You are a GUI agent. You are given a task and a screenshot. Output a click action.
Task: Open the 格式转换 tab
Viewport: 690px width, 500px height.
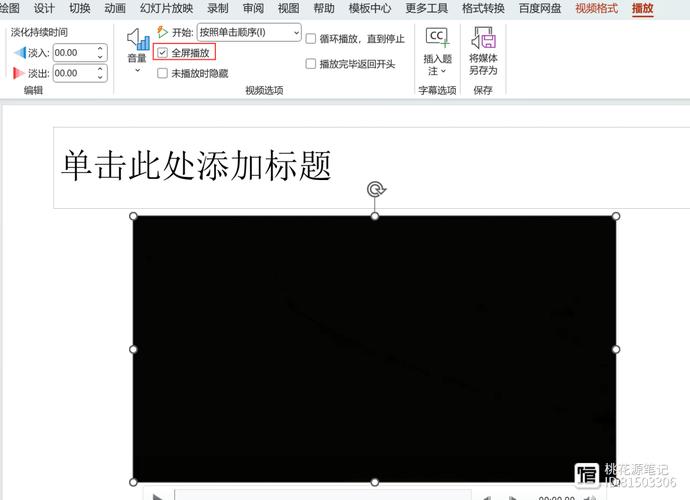point(483,8)
